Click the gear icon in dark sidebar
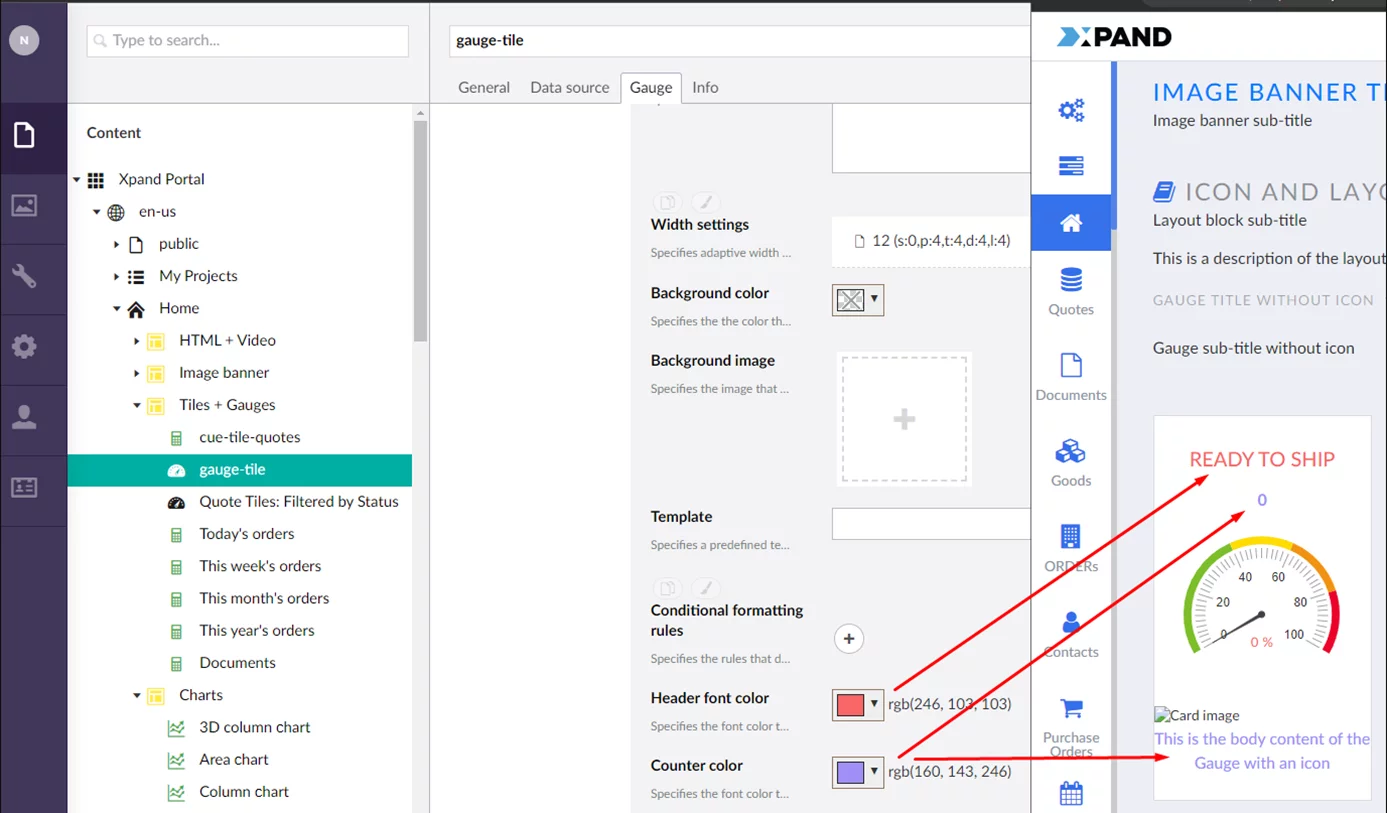The height and width of the screenshot is (813, 1387). tap(24, 346)
